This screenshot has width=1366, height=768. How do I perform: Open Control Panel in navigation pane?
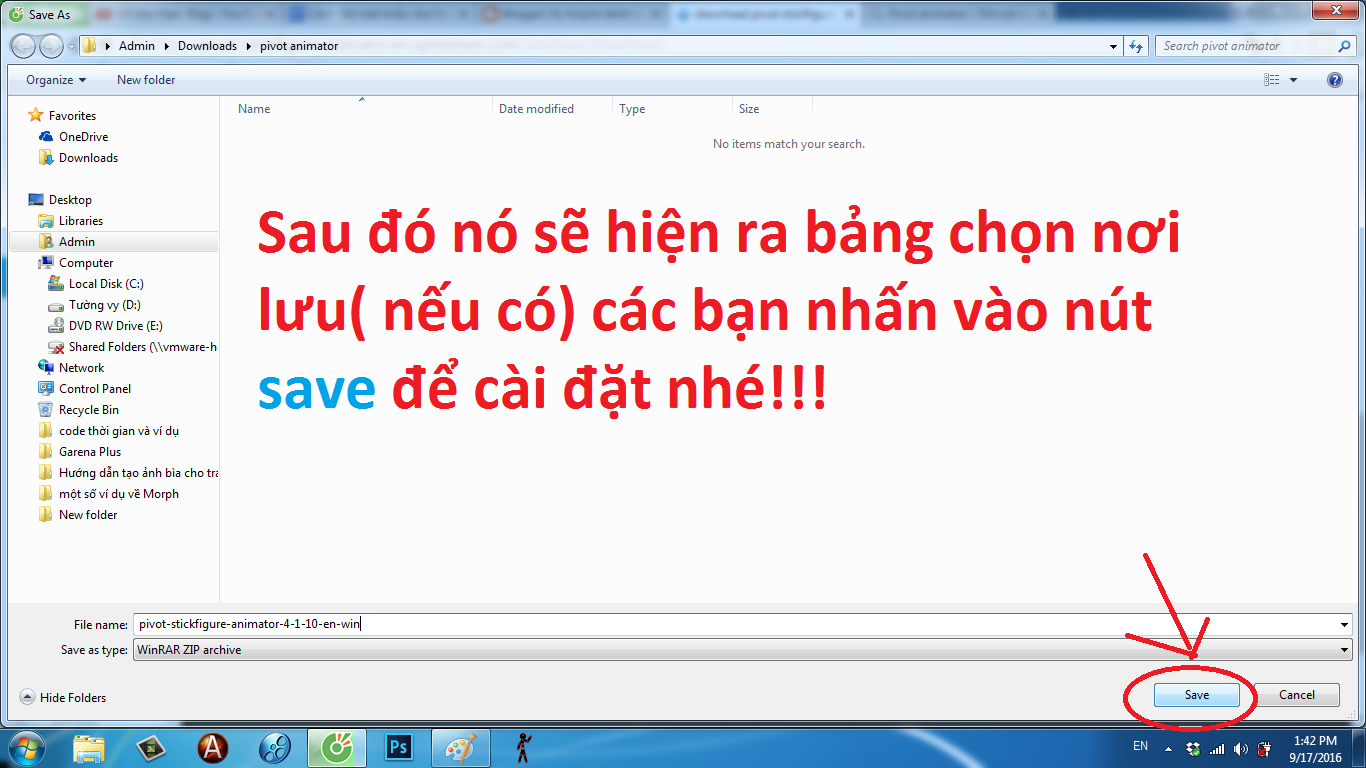point(94,389)
